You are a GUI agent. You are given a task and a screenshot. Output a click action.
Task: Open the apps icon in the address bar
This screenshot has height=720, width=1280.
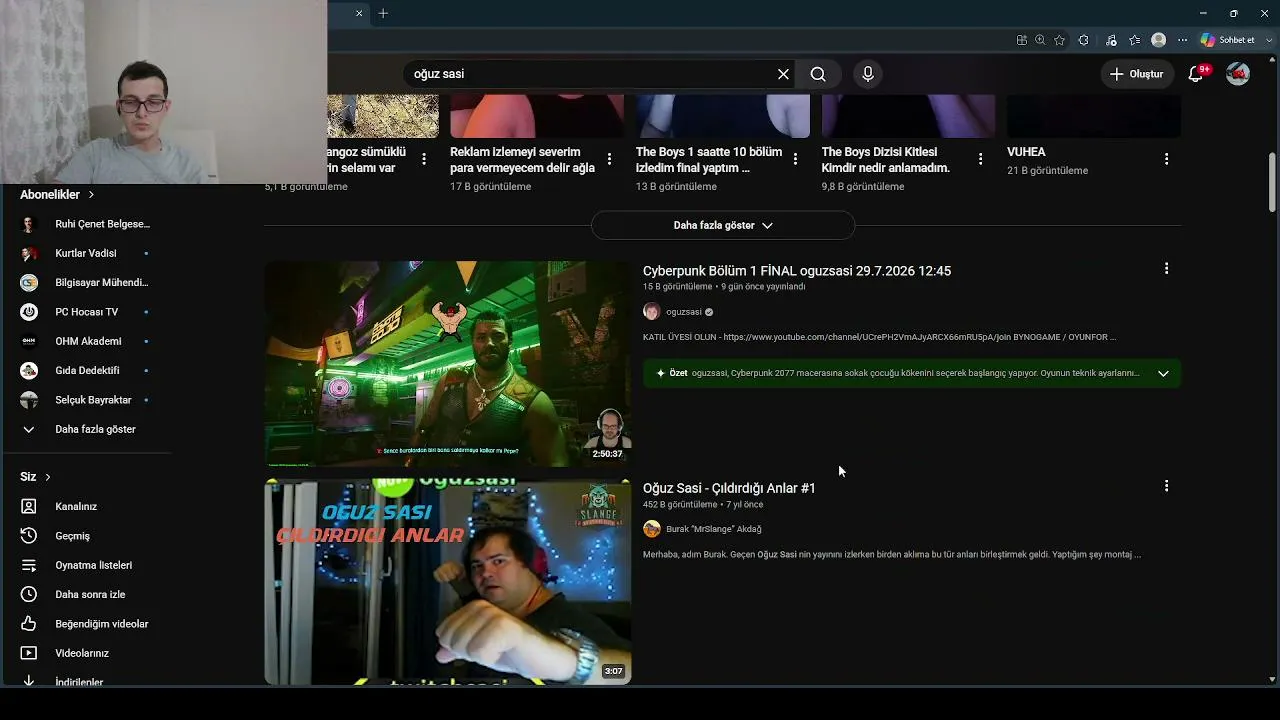coord(1021,40)
